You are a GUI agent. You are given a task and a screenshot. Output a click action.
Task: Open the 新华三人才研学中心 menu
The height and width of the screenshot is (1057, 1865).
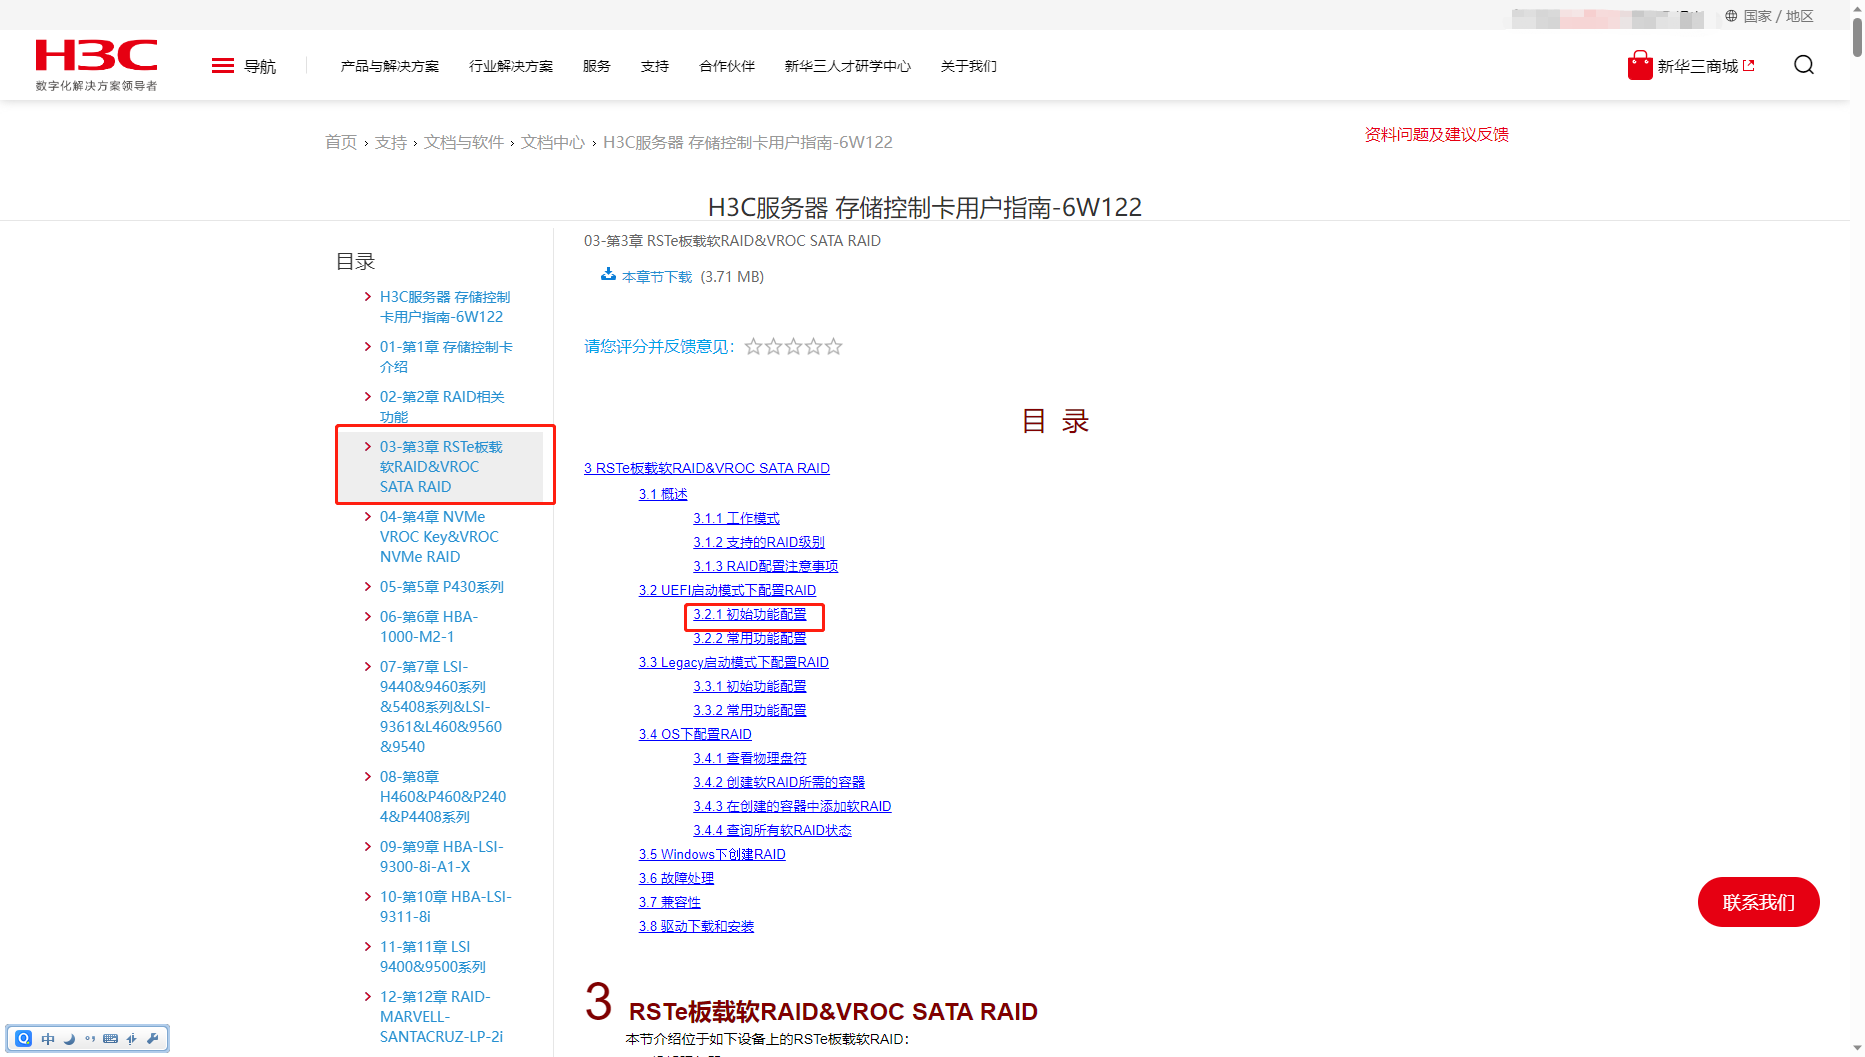[848, 66]
